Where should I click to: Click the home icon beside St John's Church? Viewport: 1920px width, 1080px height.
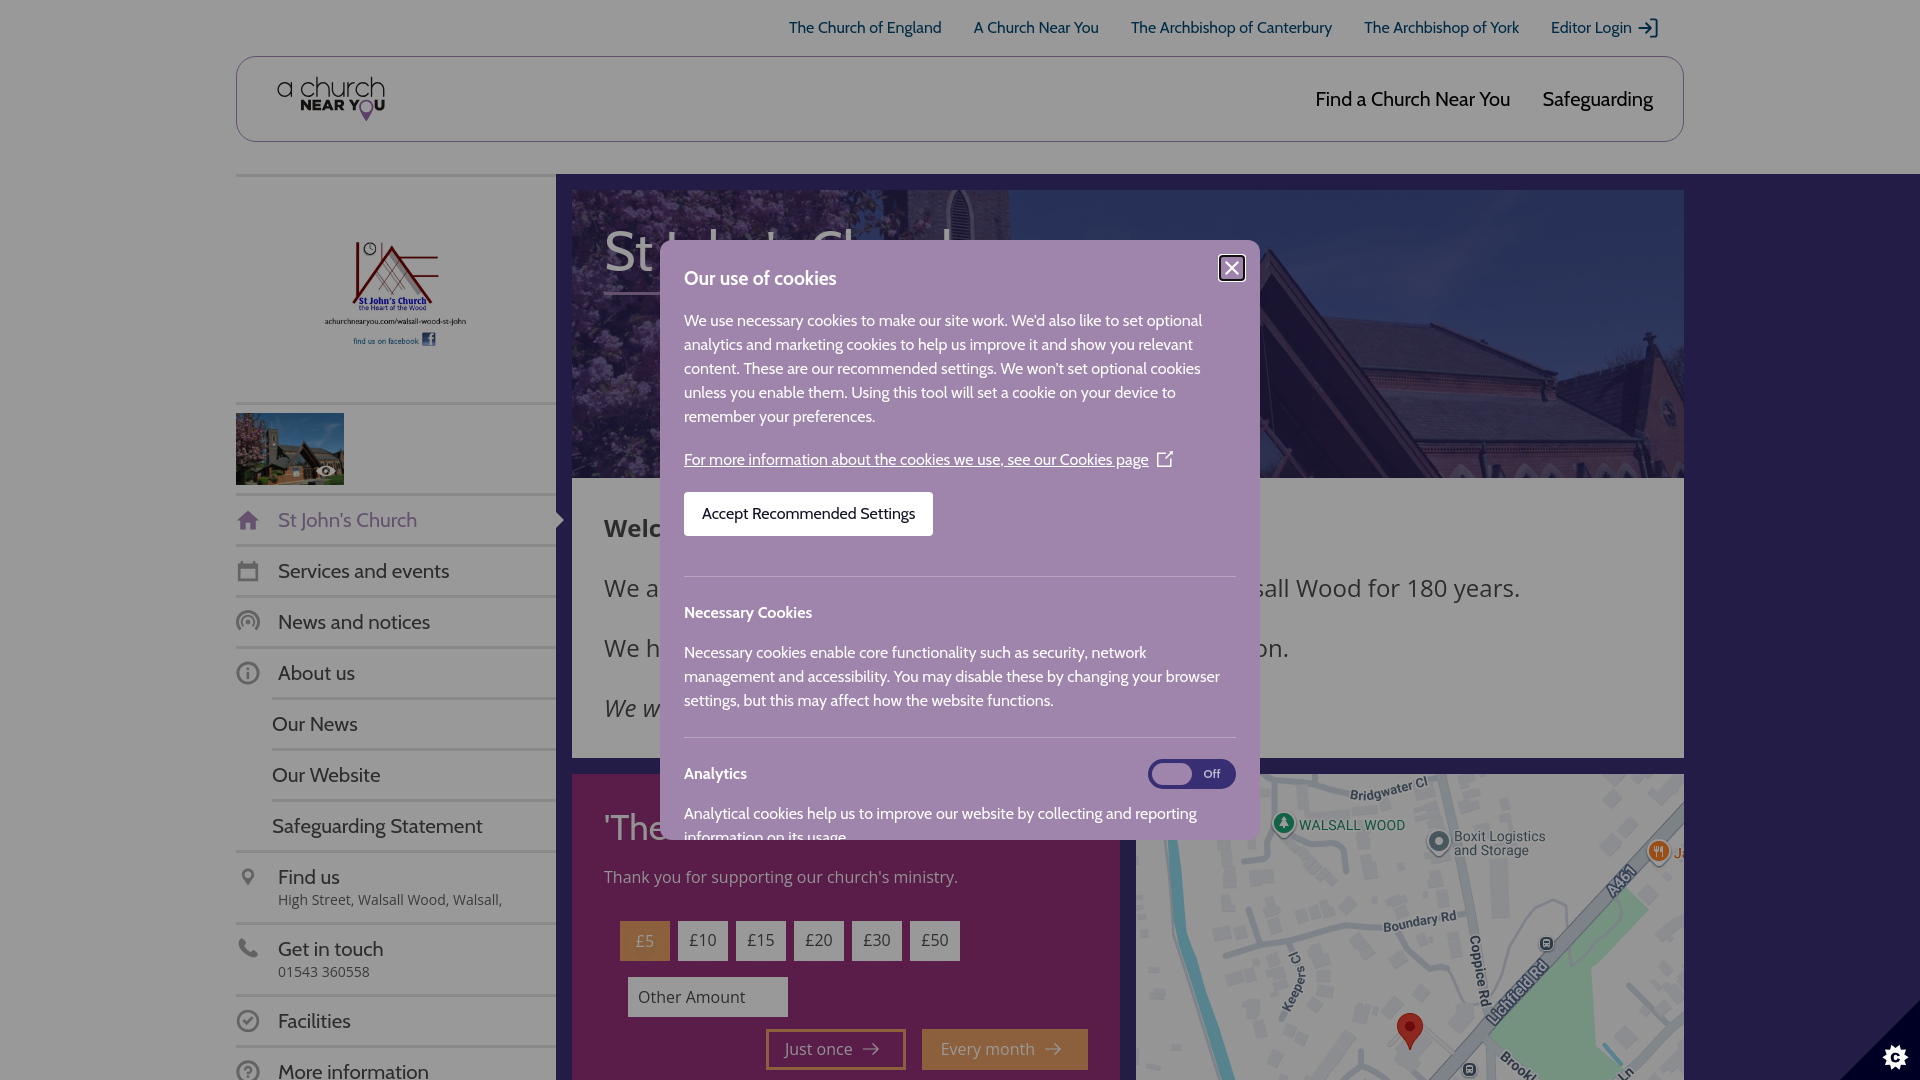248,520
